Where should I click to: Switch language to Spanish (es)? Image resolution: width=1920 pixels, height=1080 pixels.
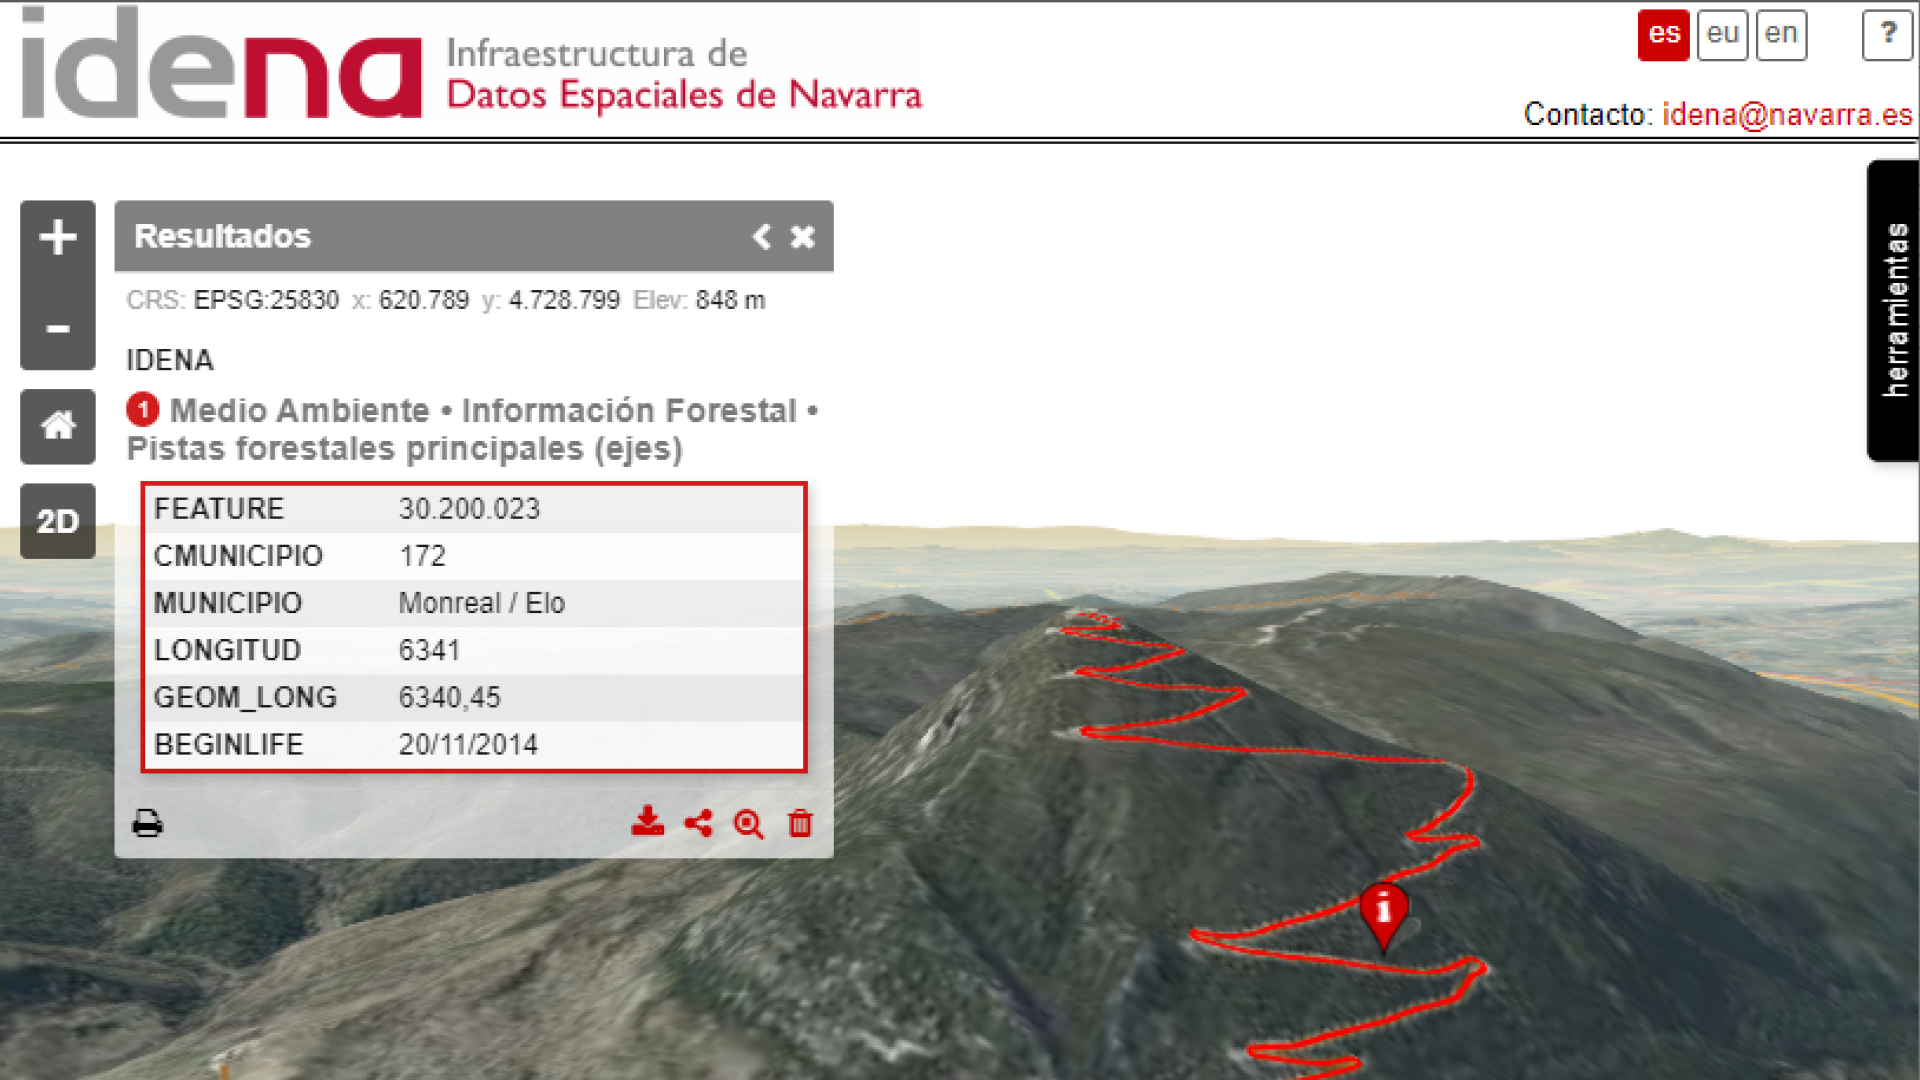click(x=1663, y=35)
